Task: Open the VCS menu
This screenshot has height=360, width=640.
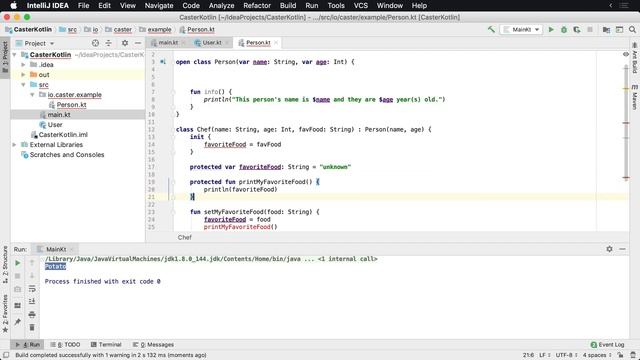Action: click(x=360, y=5)
